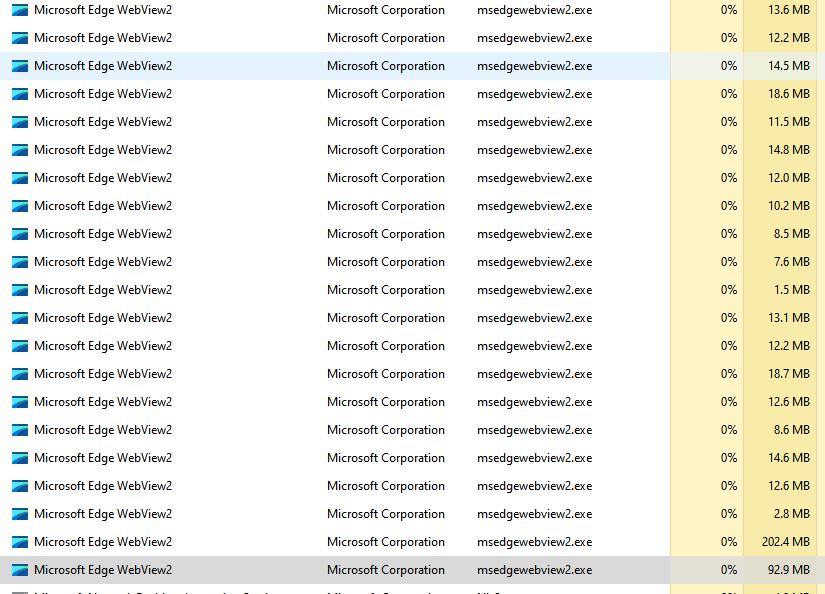The image size is (825, 594).
Task: Click the 0% CPU value in 14.6 MB row
Action: point(729,458)
